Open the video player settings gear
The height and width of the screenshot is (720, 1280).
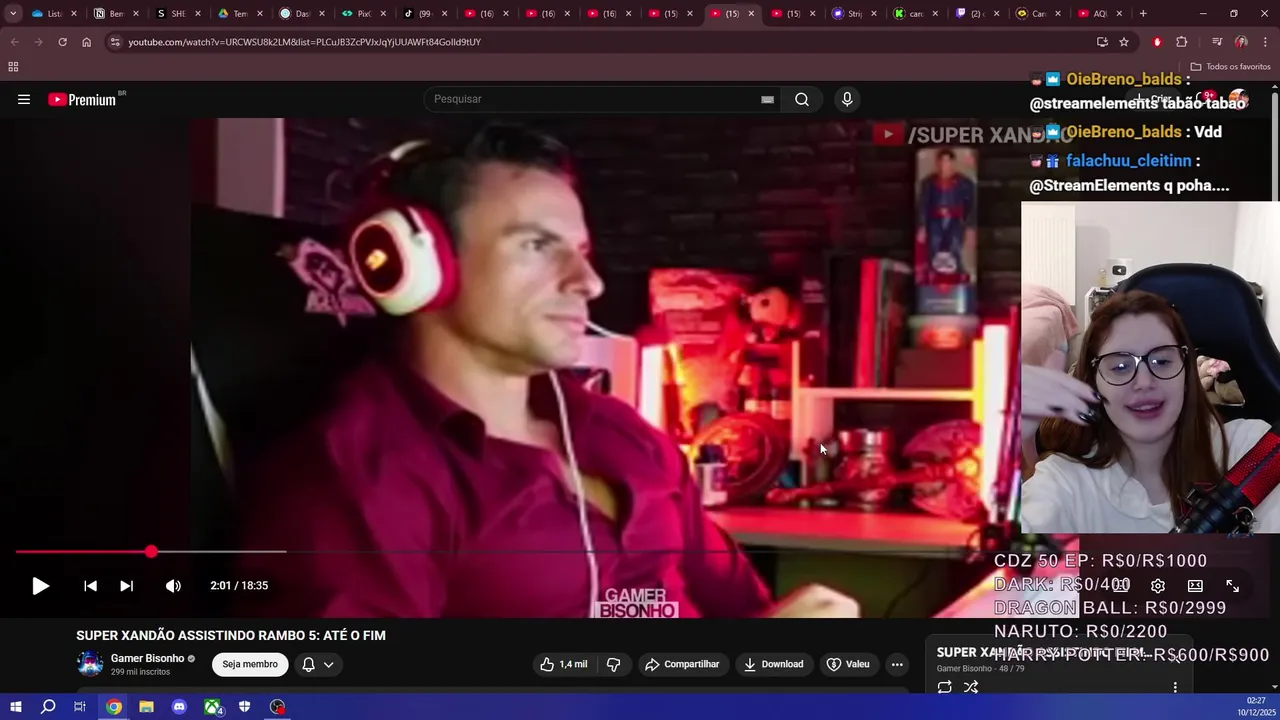tap(1158, 586)
